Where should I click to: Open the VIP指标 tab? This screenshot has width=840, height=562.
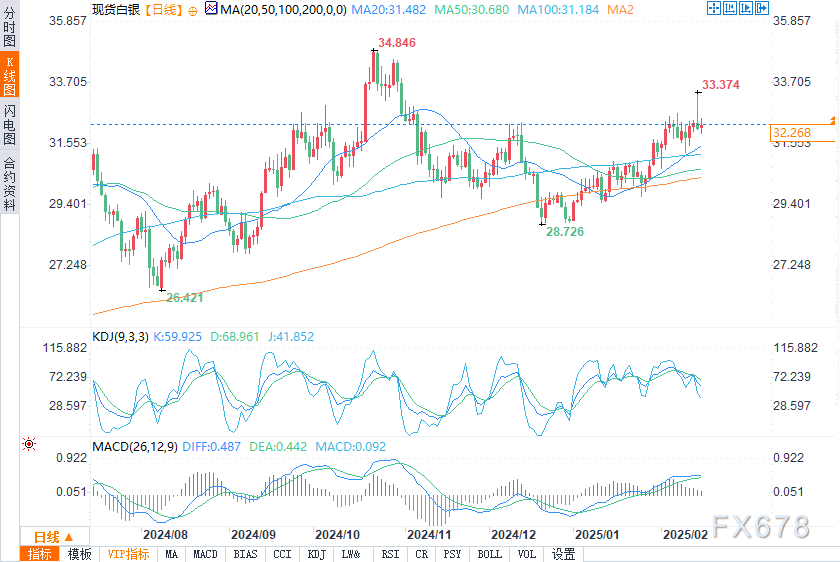click(127, 554)
